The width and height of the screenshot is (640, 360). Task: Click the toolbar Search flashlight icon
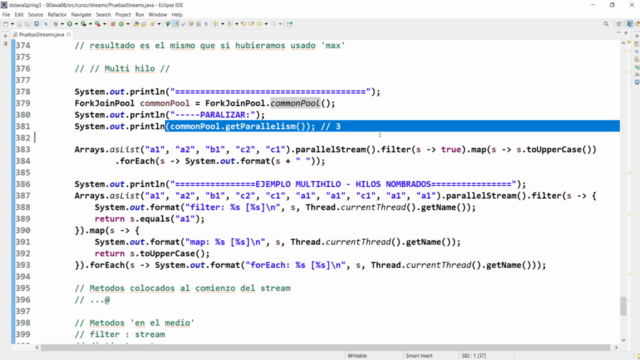152,24
